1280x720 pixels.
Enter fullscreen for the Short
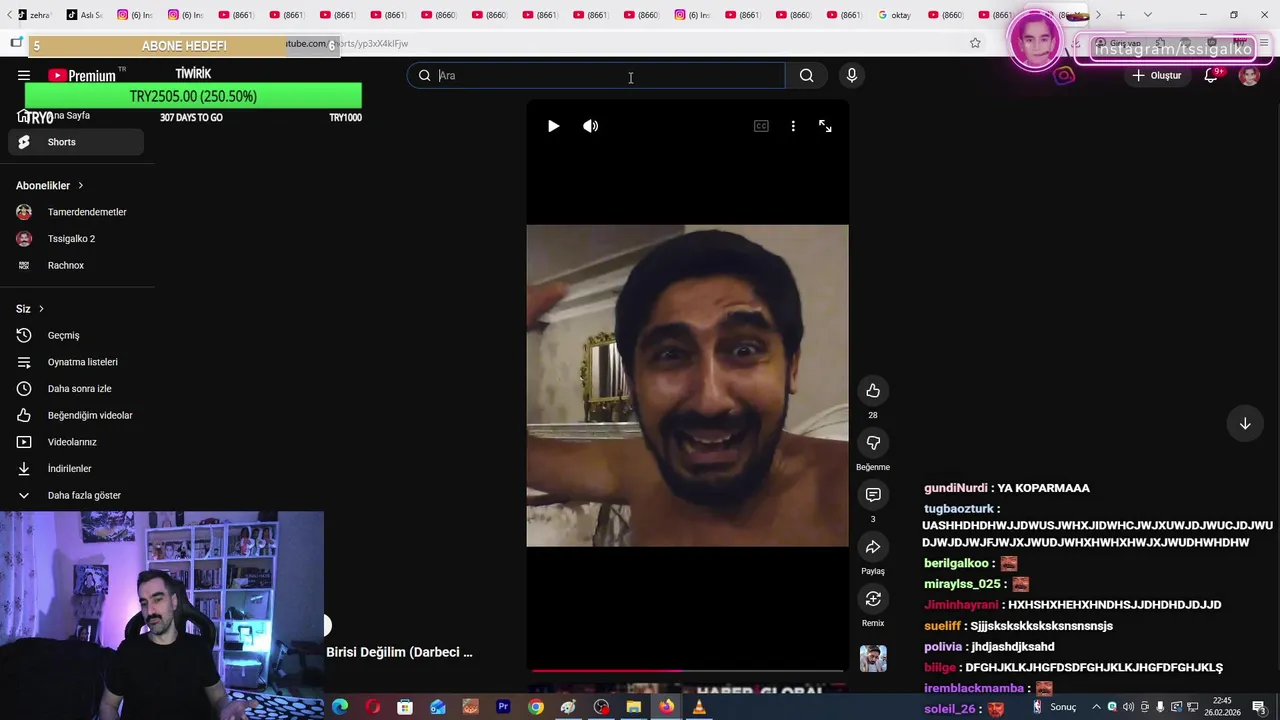[825, 126]
